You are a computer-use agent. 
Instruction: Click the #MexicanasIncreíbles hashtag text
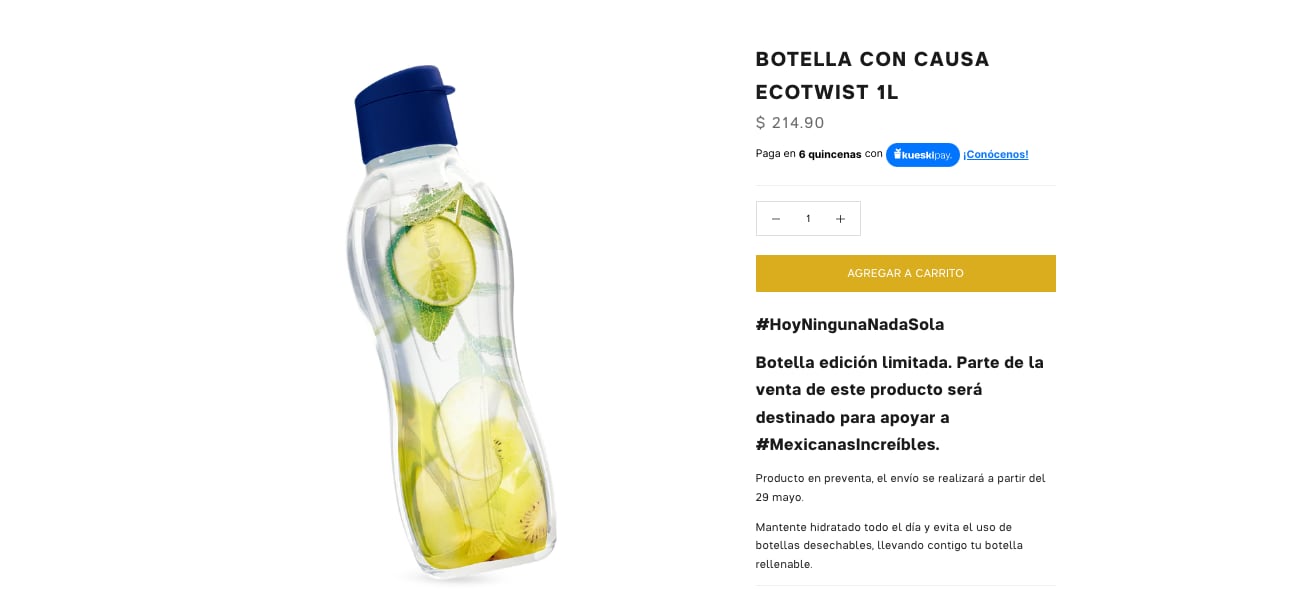(848, 444)
